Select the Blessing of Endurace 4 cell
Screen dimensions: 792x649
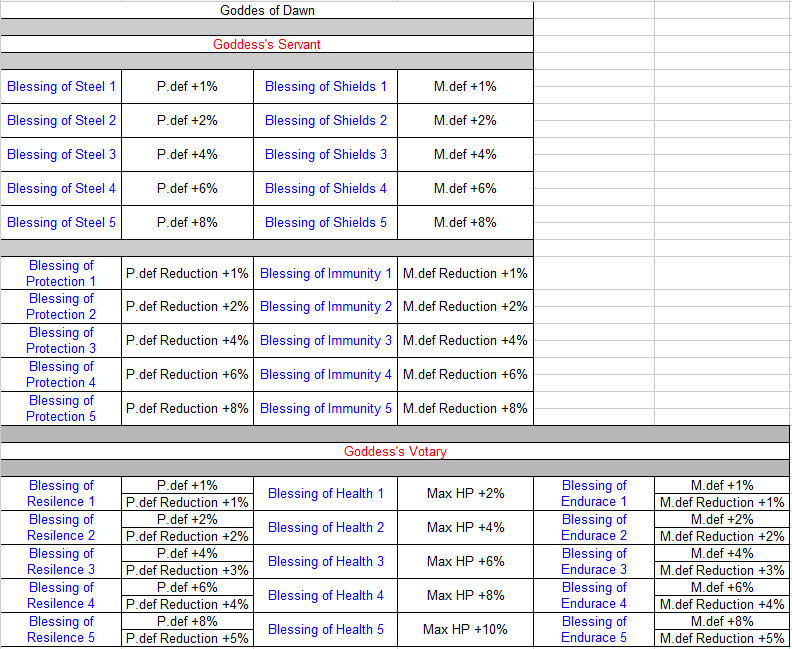coord(594,596)
